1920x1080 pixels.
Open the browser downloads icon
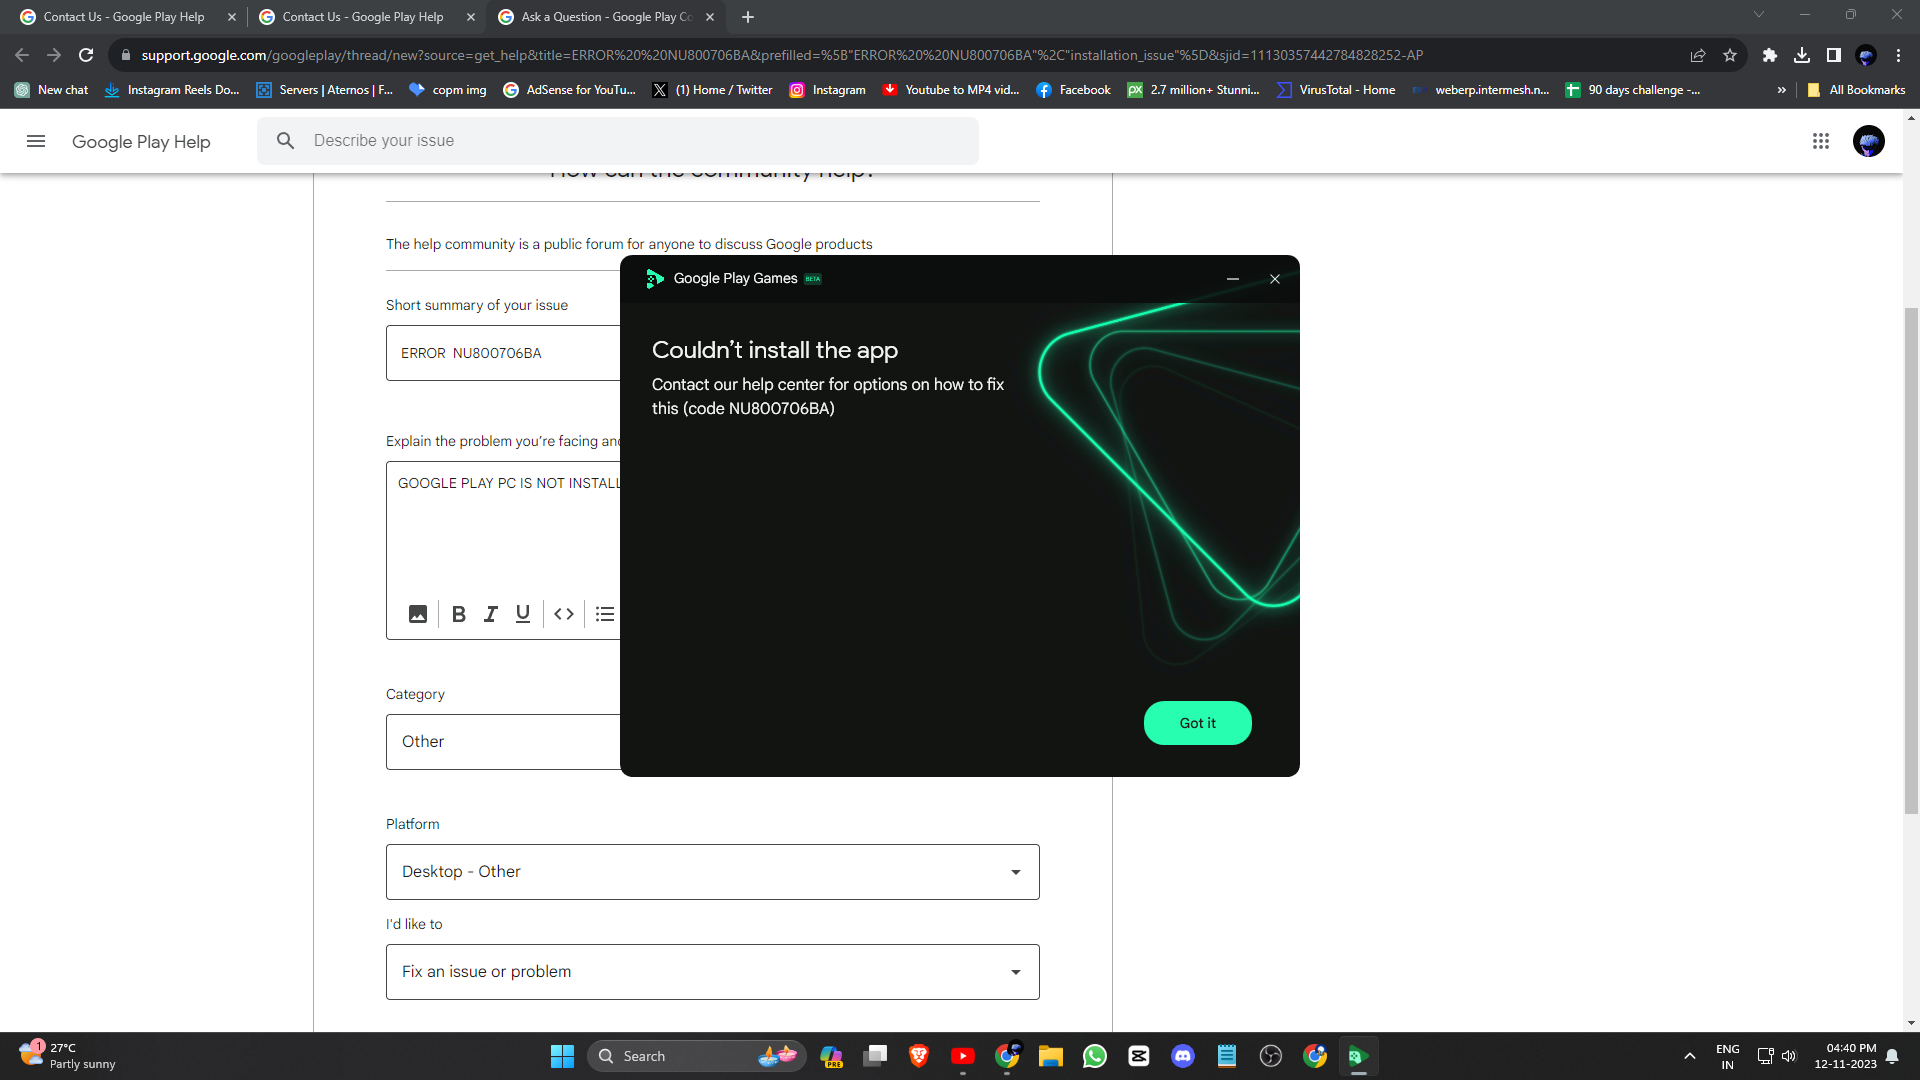1802,55
